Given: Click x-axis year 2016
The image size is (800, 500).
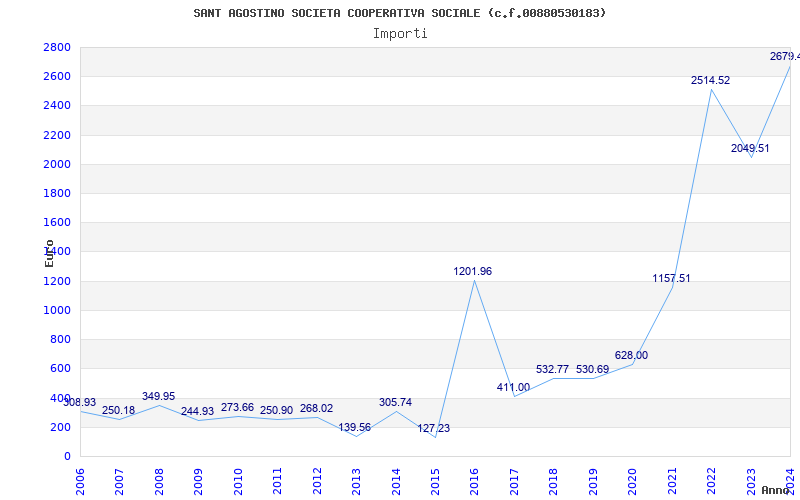Looking at the screenshot, I should [x=474, y=481].
